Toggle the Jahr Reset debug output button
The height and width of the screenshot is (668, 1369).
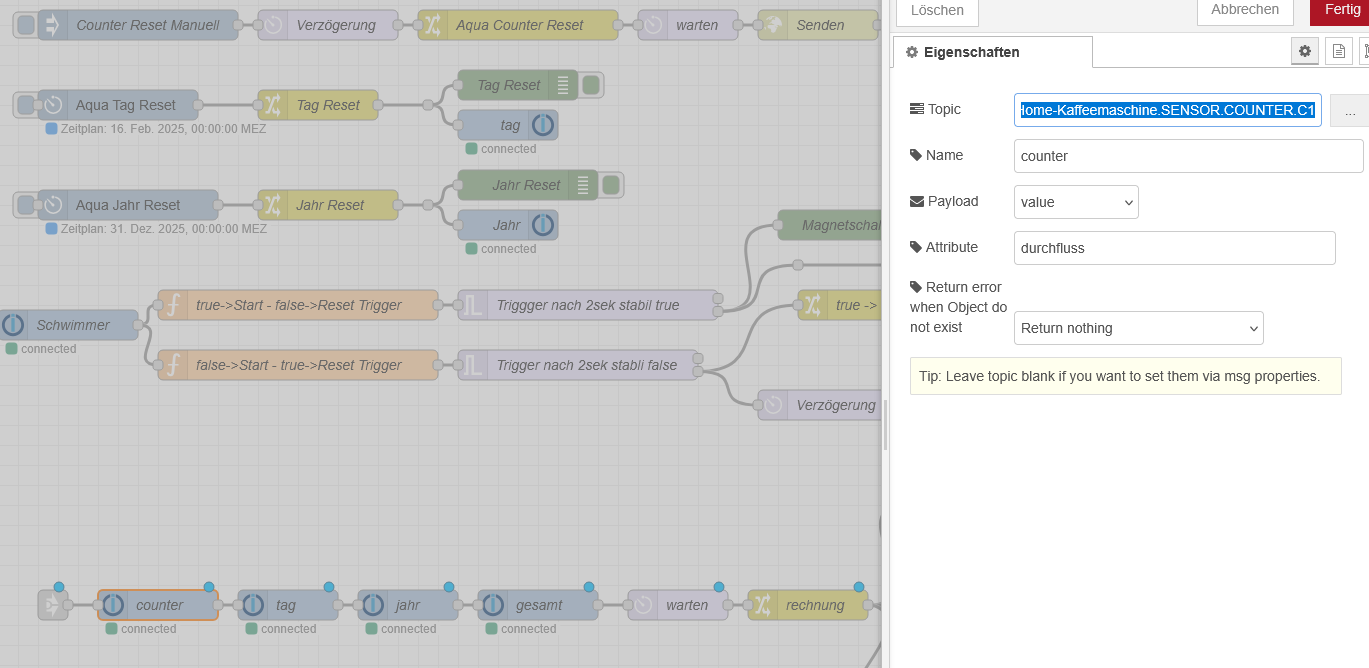click(x=611, y=185)
